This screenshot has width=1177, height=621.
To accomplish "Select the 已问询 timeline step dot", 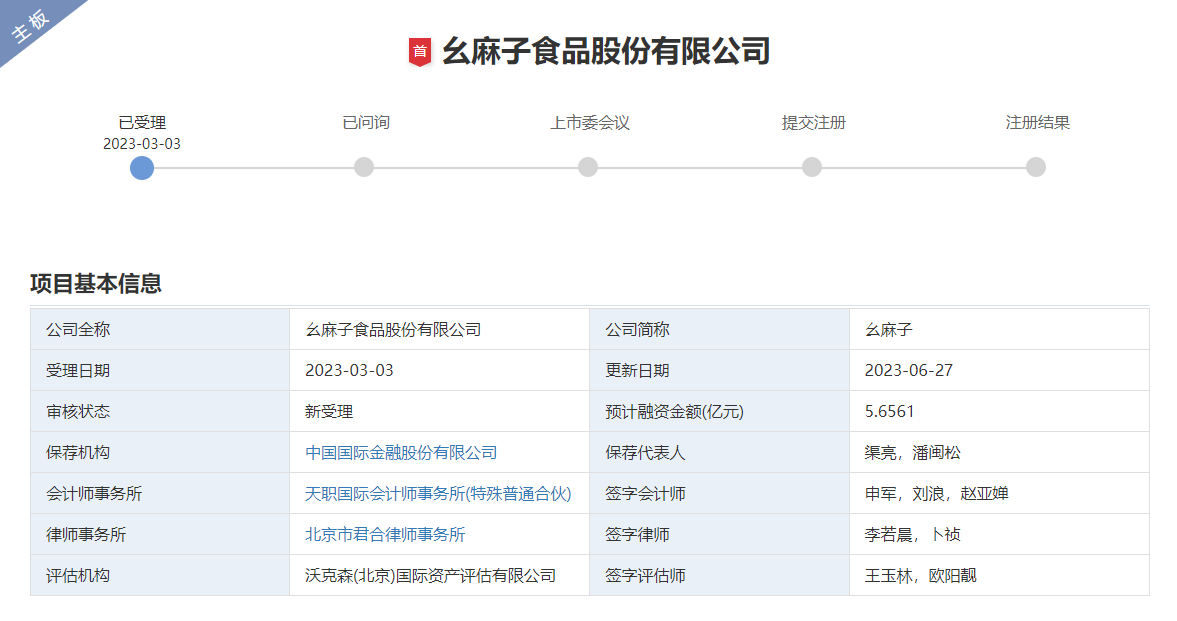I will [x=364, y=167].
